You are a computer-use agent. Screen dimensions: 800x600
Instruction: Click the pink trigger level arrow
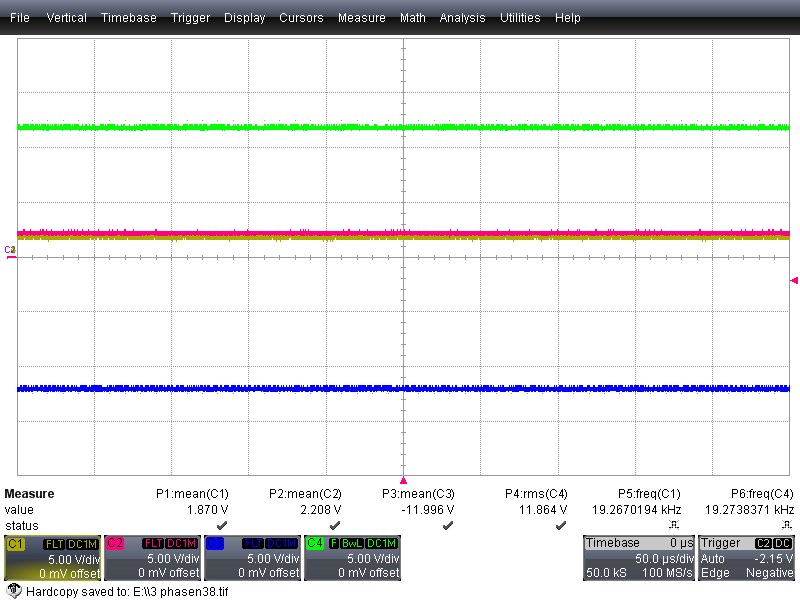tap(794, 280)
